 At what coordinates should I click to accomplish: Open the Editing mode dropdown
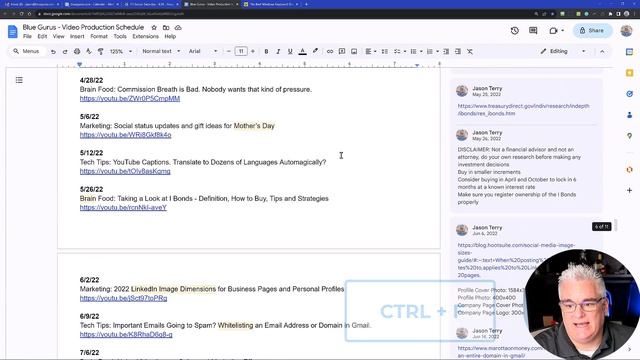tap(563, 51)
